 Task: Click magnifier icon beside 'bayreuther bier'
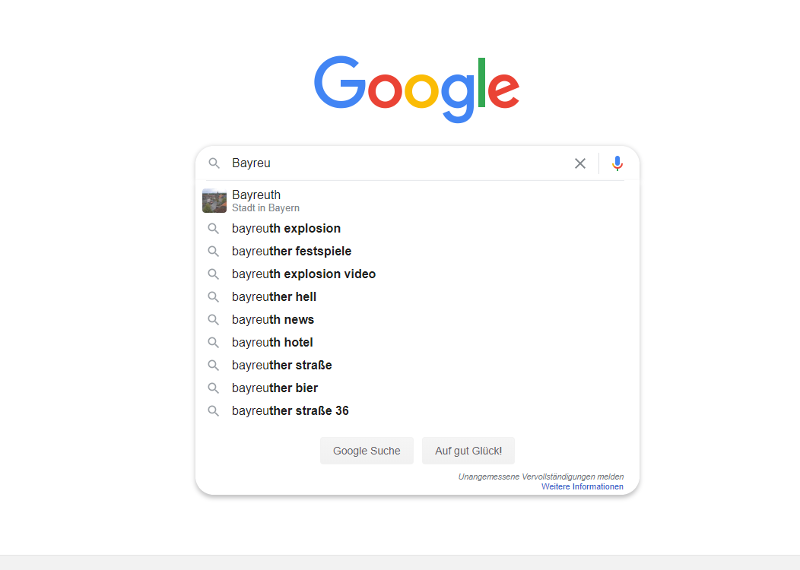tap(213, 388)
